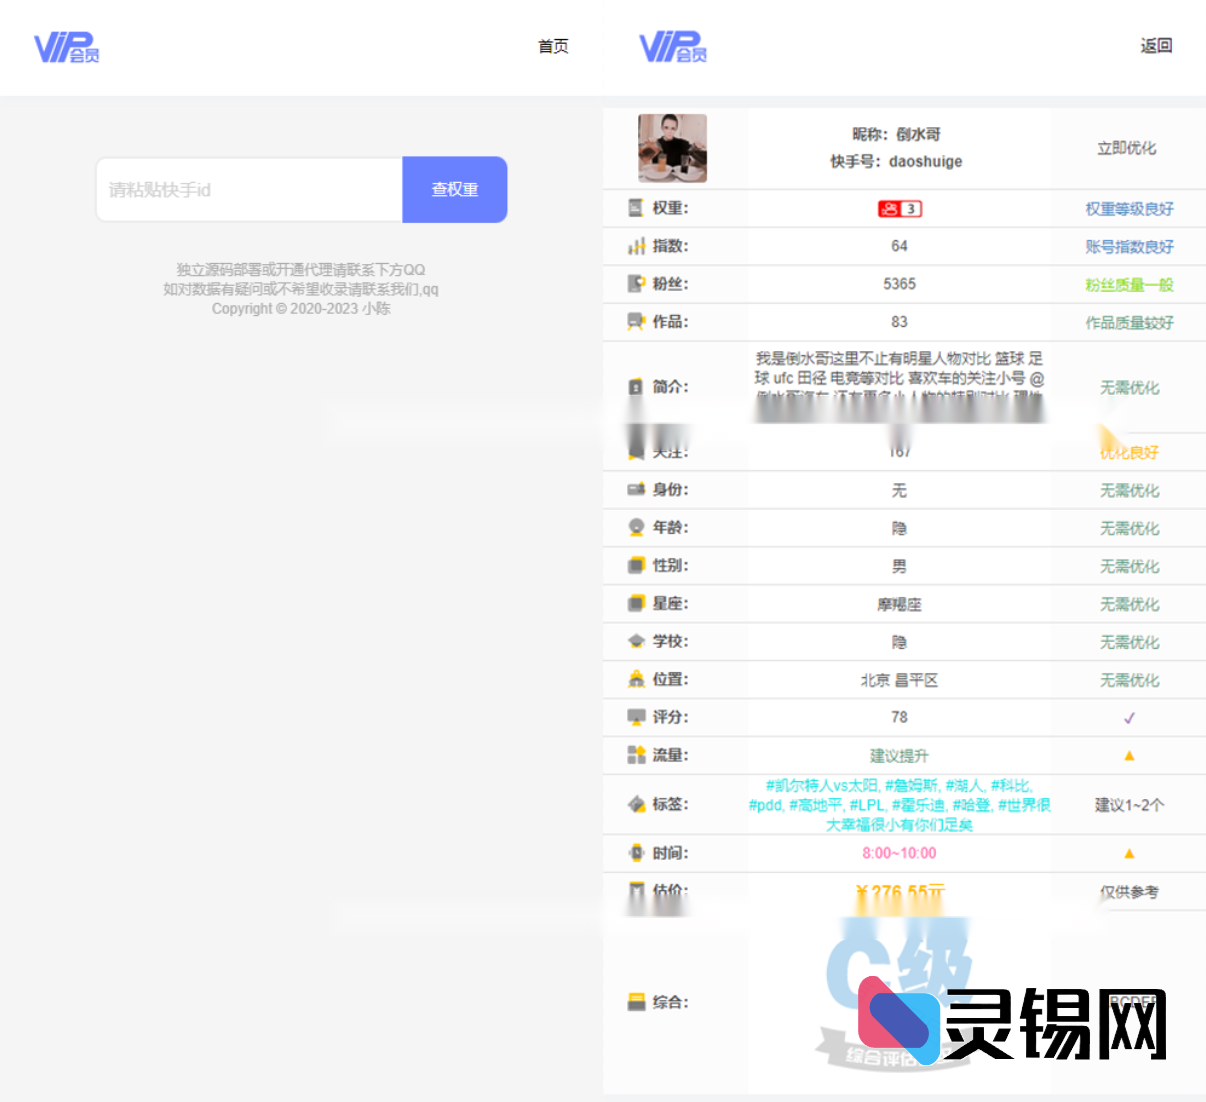This screenshot has height=1102, width=1206.
Task: Expand the yellow triangle beside 时间 row
Action: pyautogui.click(x=1129, y=853)
